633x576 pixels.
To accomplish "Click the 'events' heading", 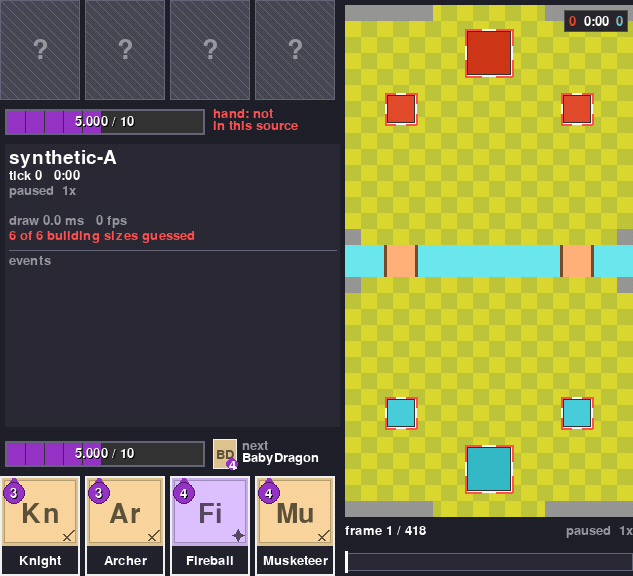I will click(x=30, y=261).
